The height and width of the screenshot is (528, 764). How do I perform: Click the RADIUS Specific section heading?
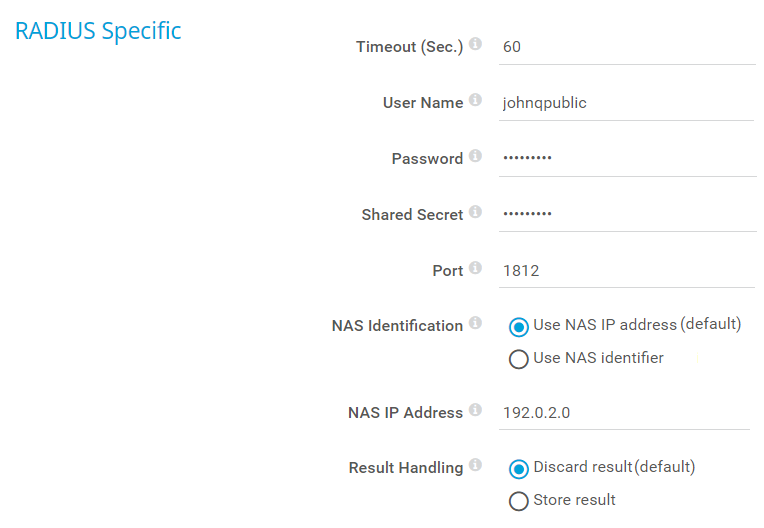[x=98, y=31]
